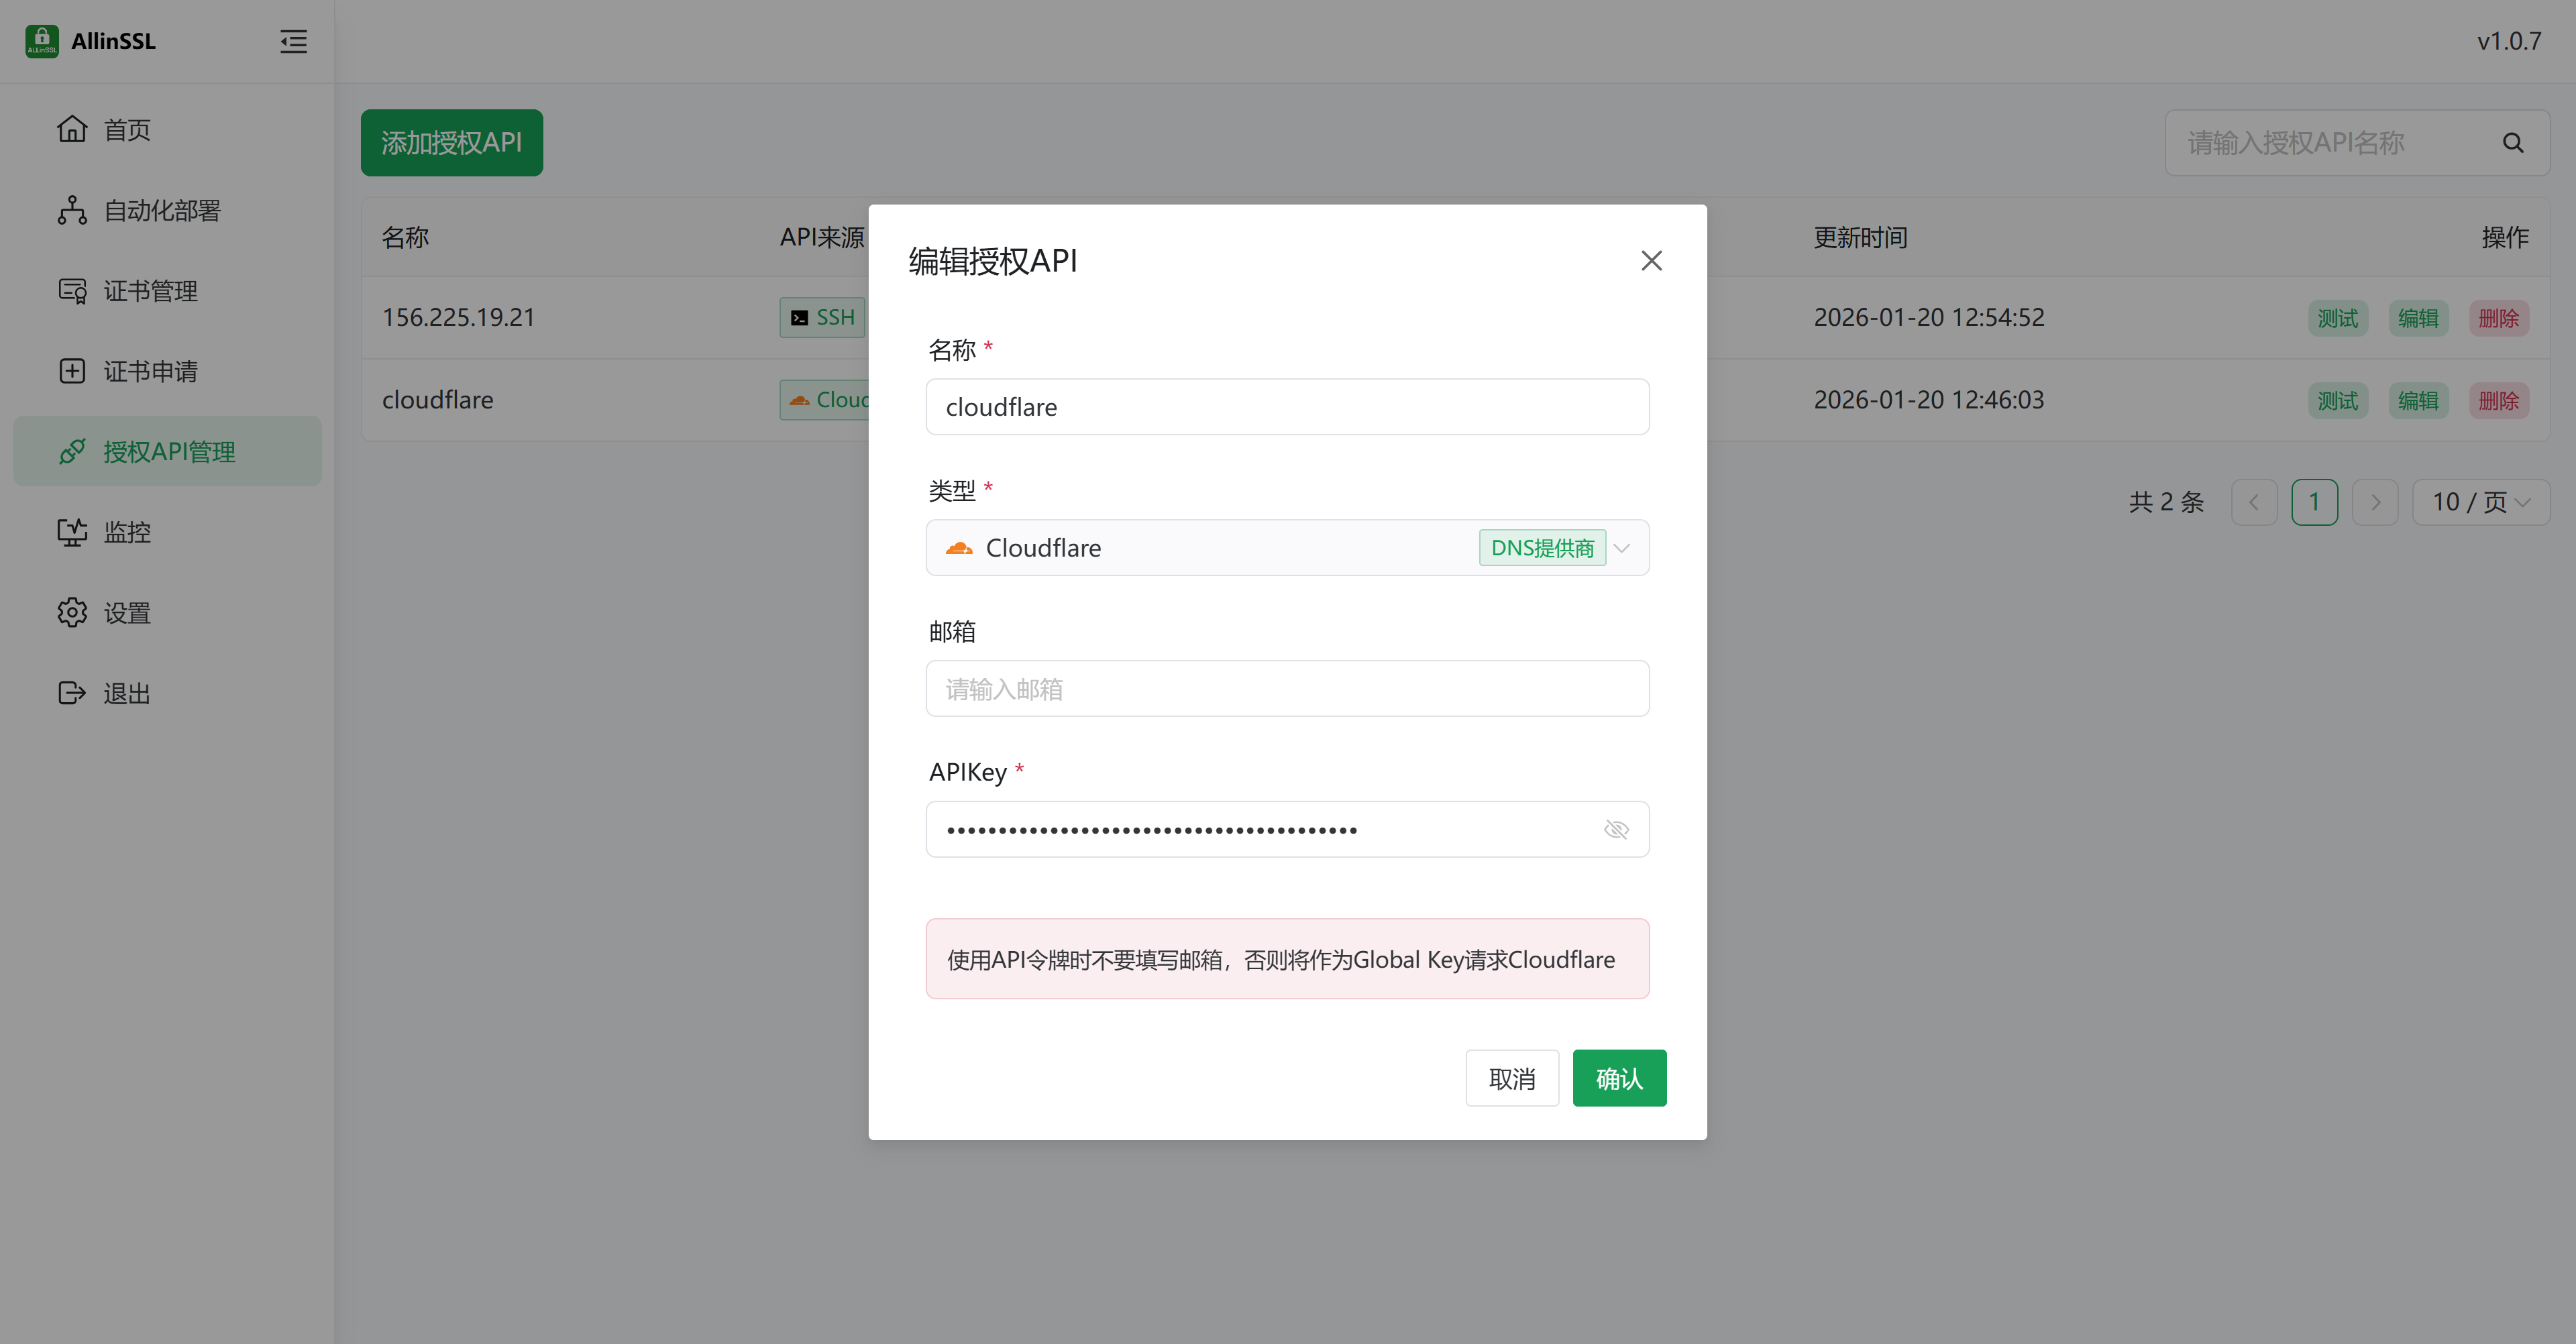
Task: Click 退出 to log out
Action: click(167, 693)
